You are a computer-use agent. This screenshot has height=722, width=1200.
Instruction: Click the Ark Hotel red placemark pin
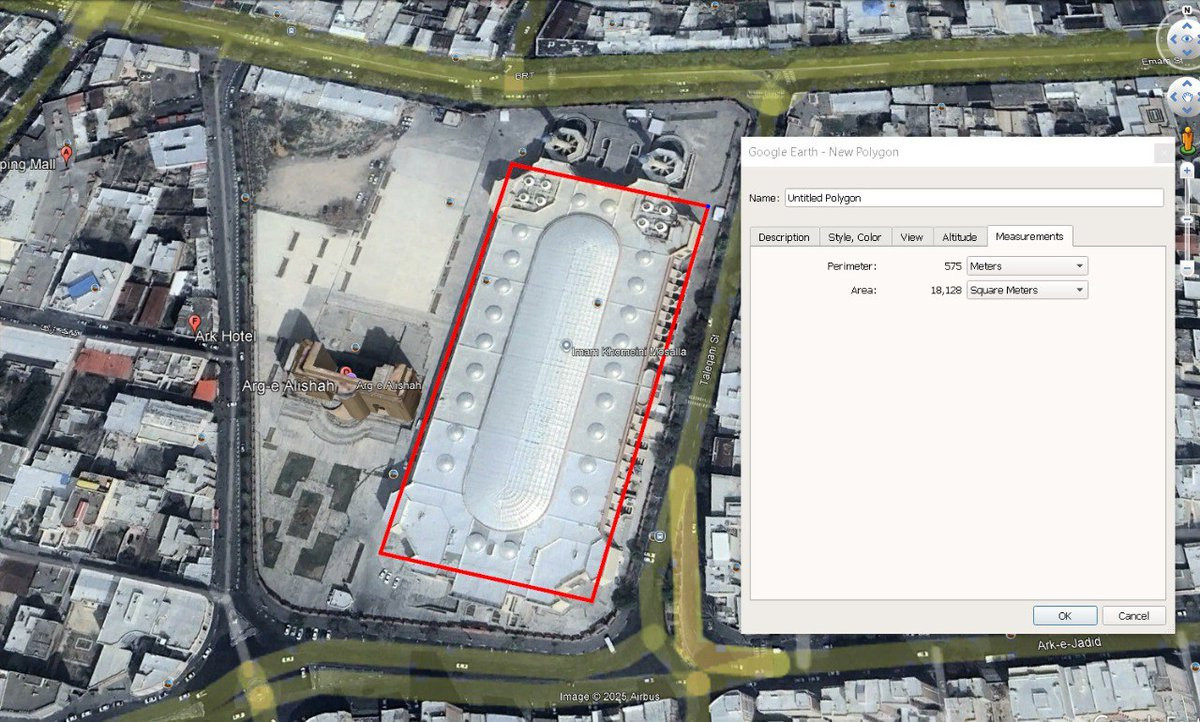point(195,323)
